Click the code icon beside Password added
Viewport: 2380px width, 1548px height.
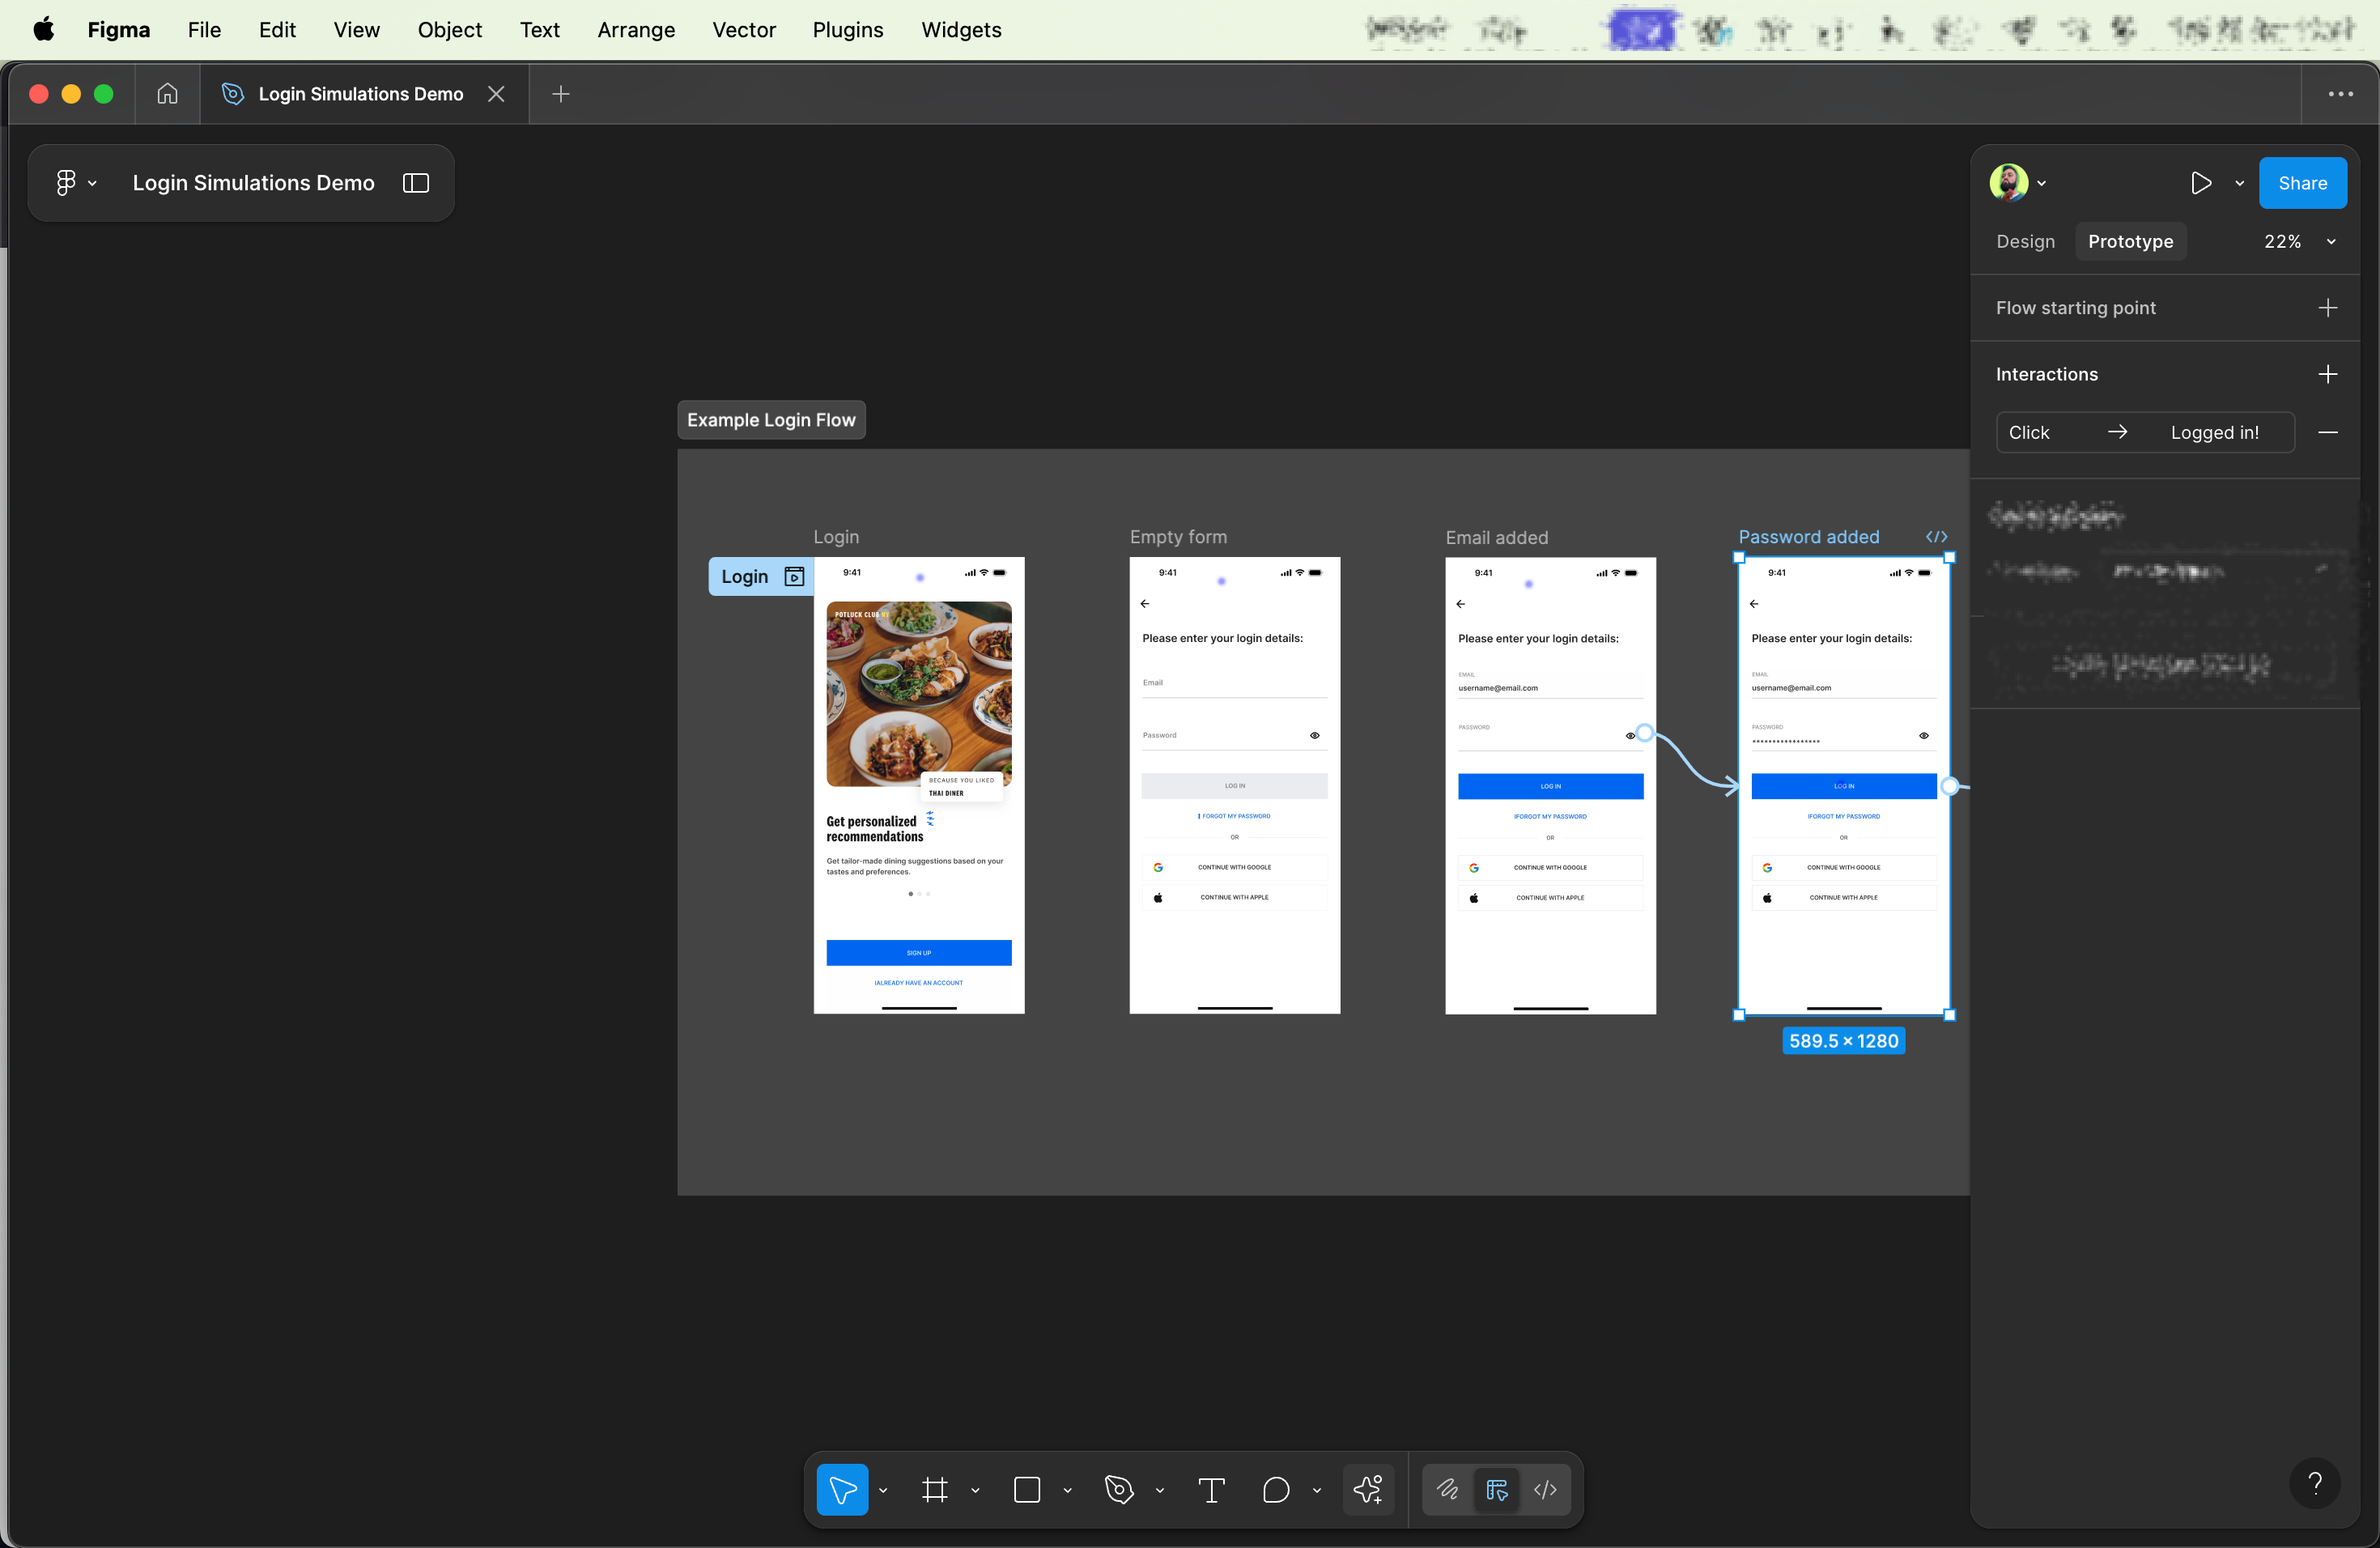tap(1936, 537)
